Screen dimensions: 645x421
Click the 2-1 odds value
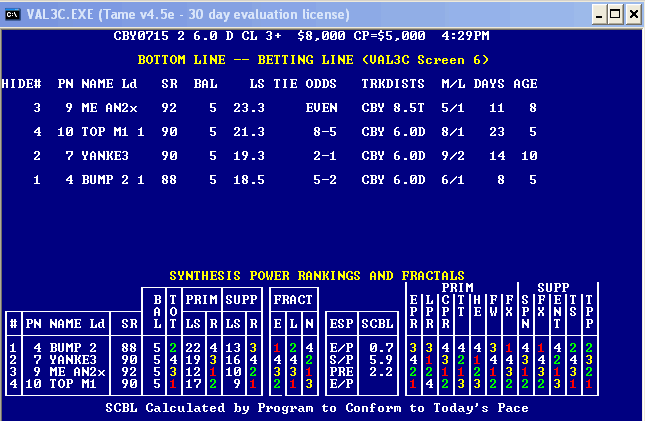[325, 156]
